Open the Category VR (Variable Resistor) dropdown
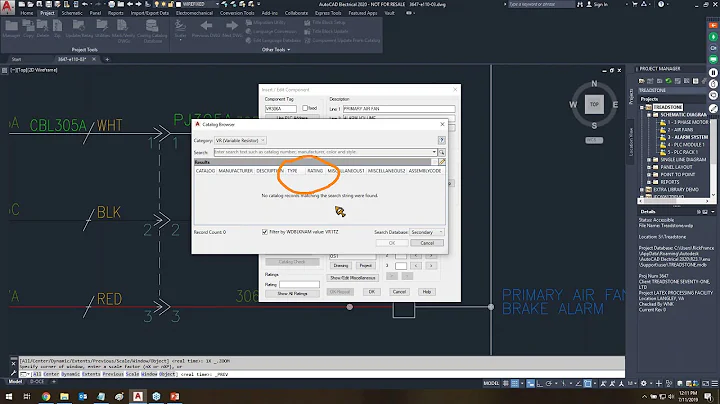 tap(240, 140)
